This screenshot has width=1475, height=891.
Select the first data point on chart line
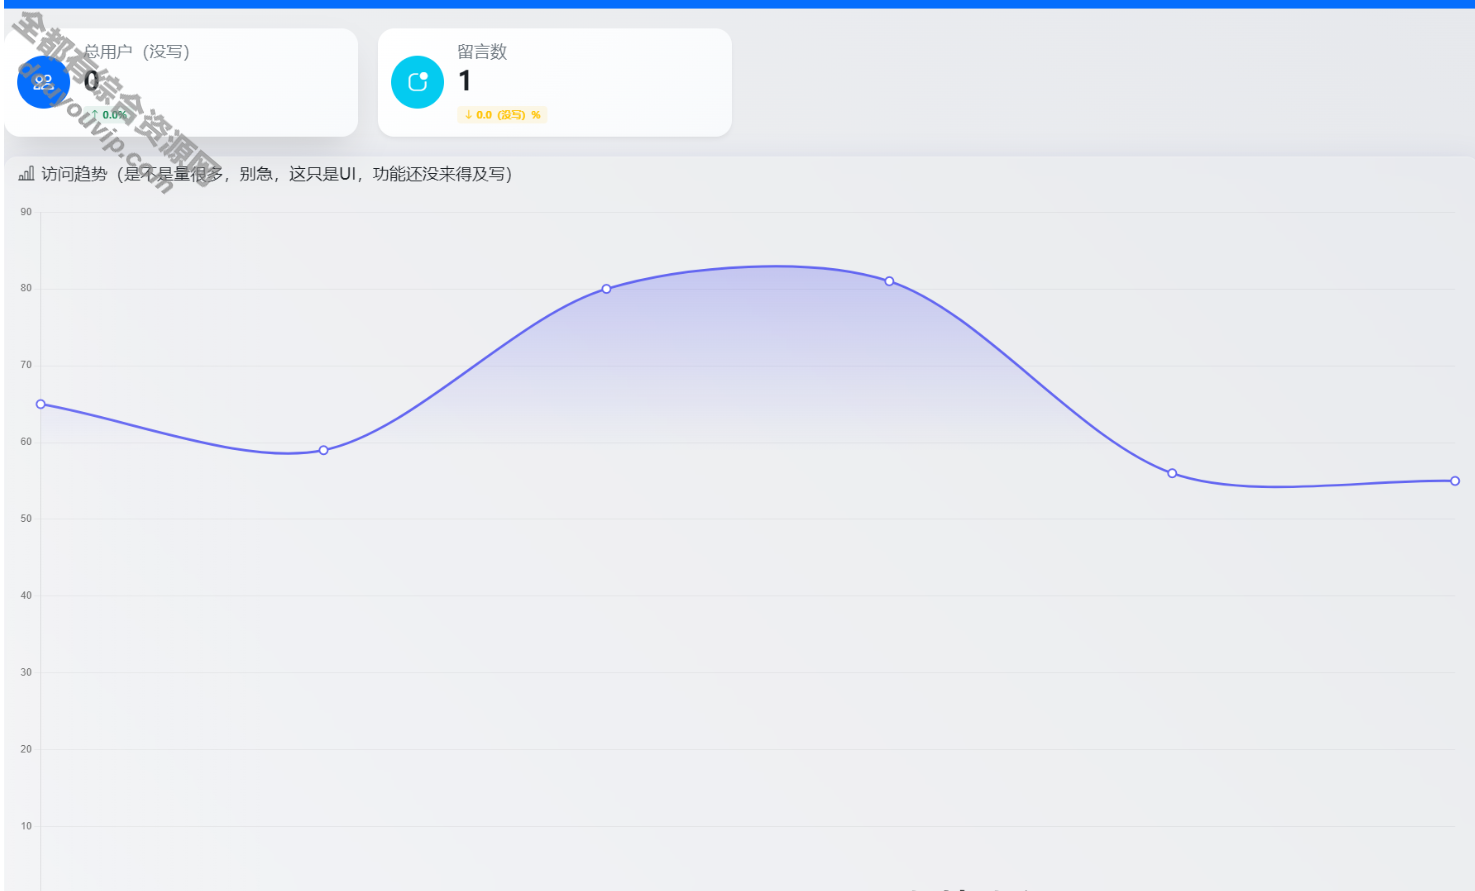pyautogui.click(x=41, y=404)
